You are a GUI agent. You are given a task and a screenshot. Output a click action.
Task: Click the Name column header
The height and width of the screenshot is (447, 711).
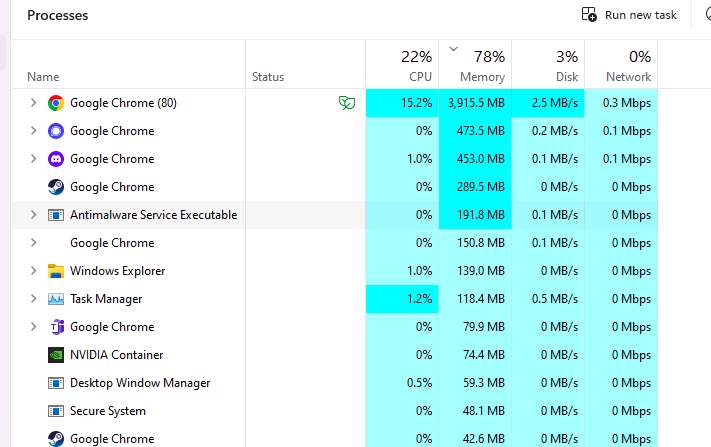point(43,77)
